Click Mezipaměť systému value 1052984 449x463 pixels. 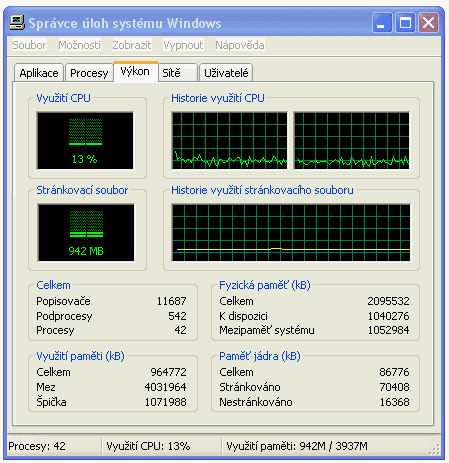coord(388,330)
